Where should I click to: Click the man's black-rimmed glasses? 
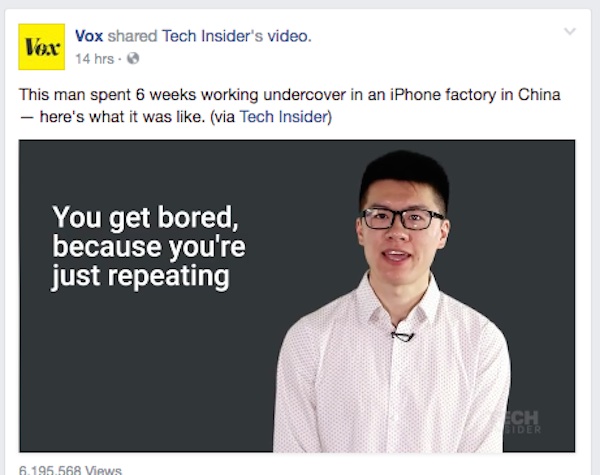tap(403, 219)
